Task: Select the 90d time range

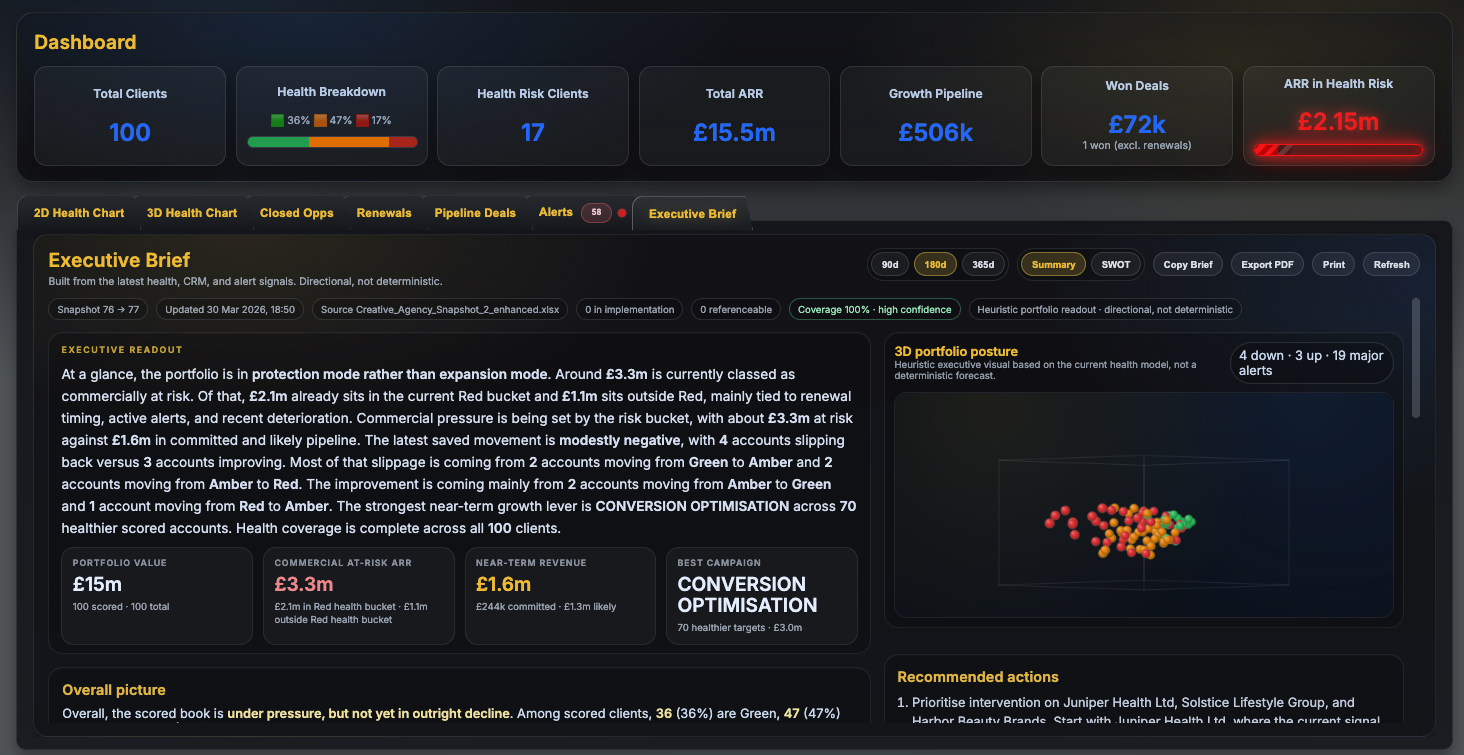Action: point(889,264)
